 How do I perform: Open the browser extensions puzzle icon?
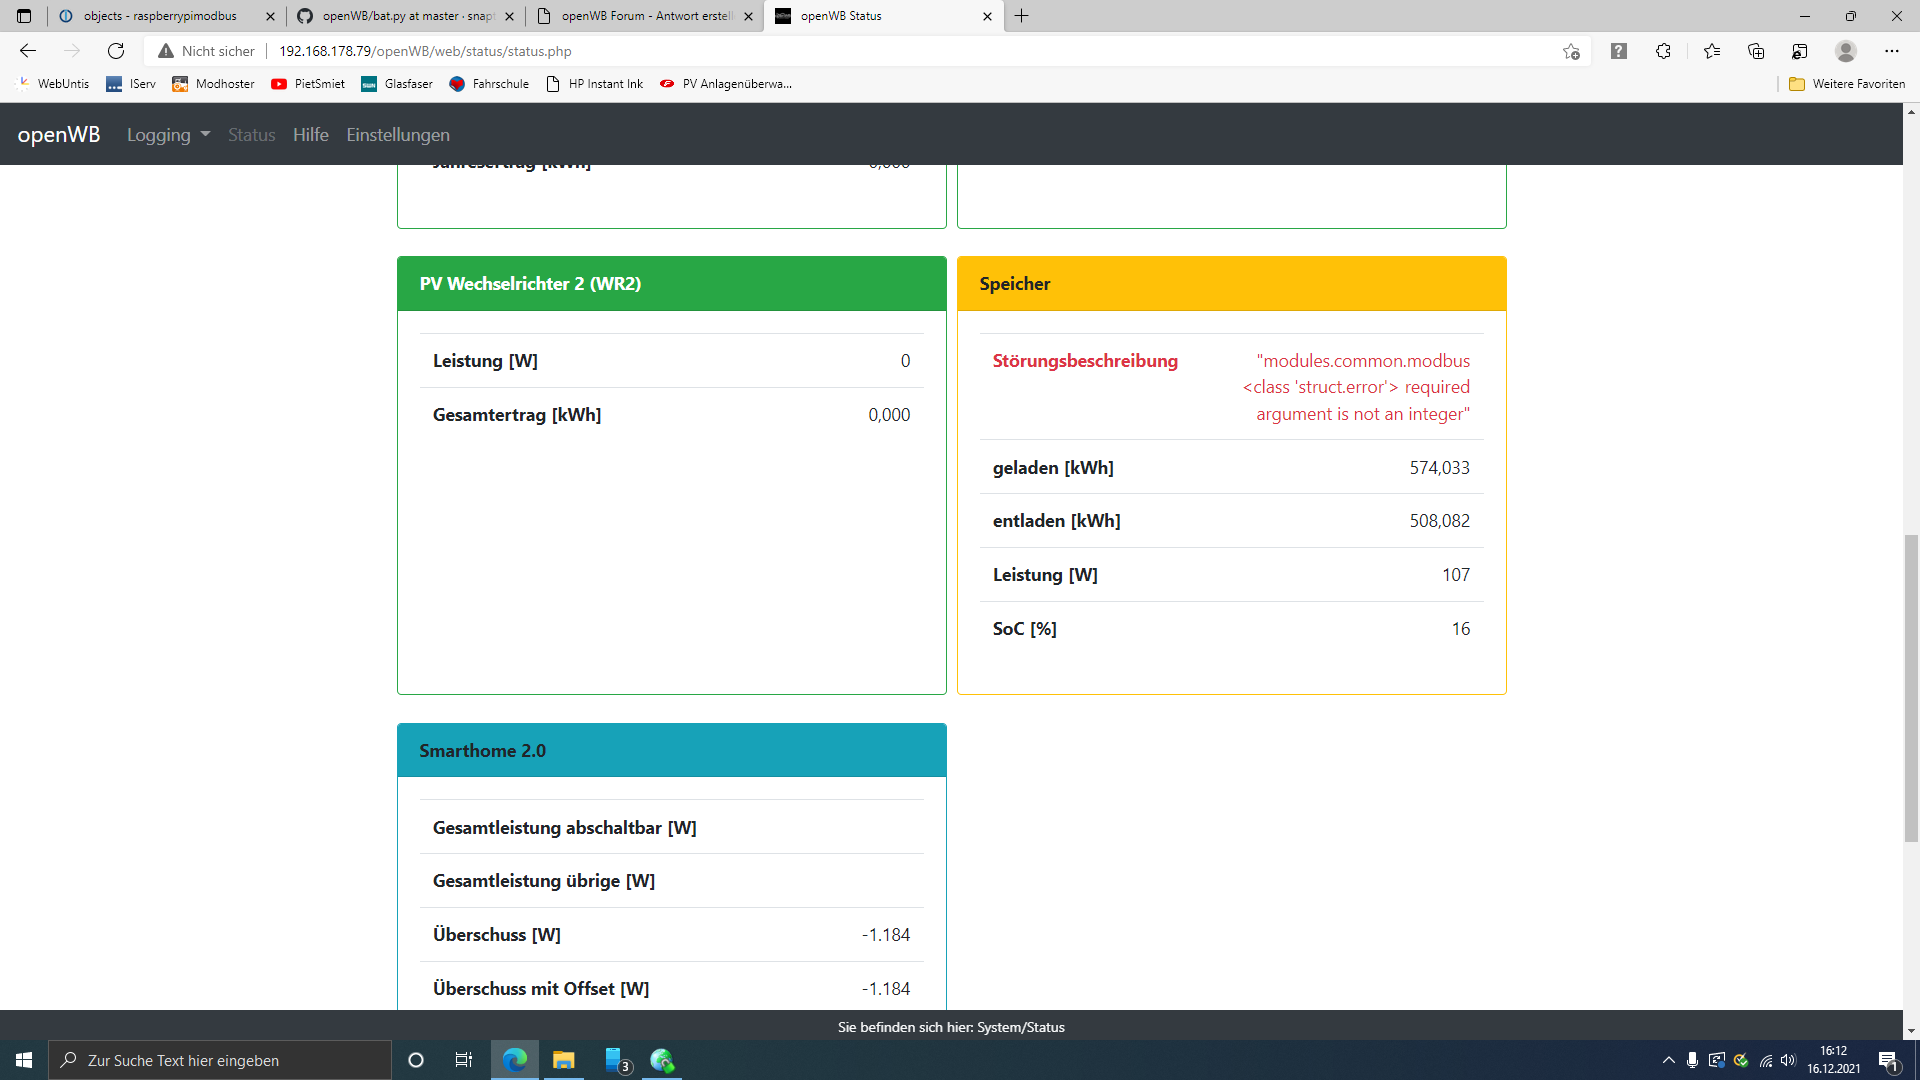point(1663,51)
